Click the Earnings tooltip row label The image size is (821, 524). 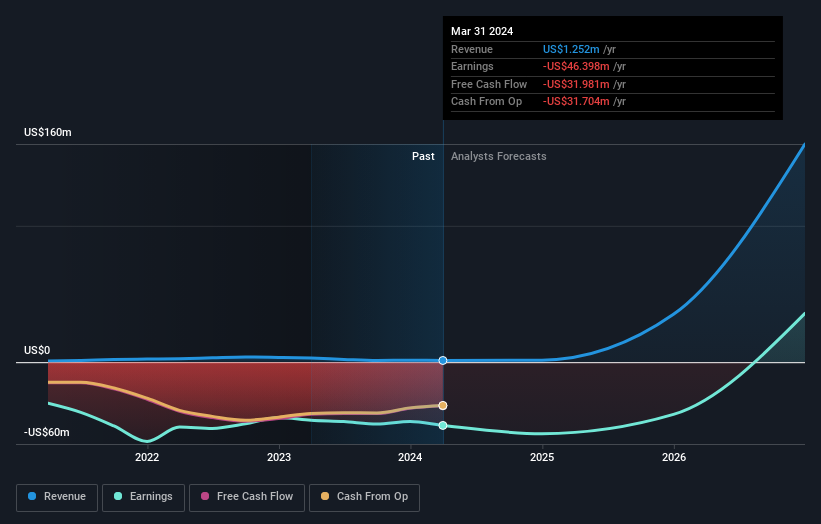point(472,66)
